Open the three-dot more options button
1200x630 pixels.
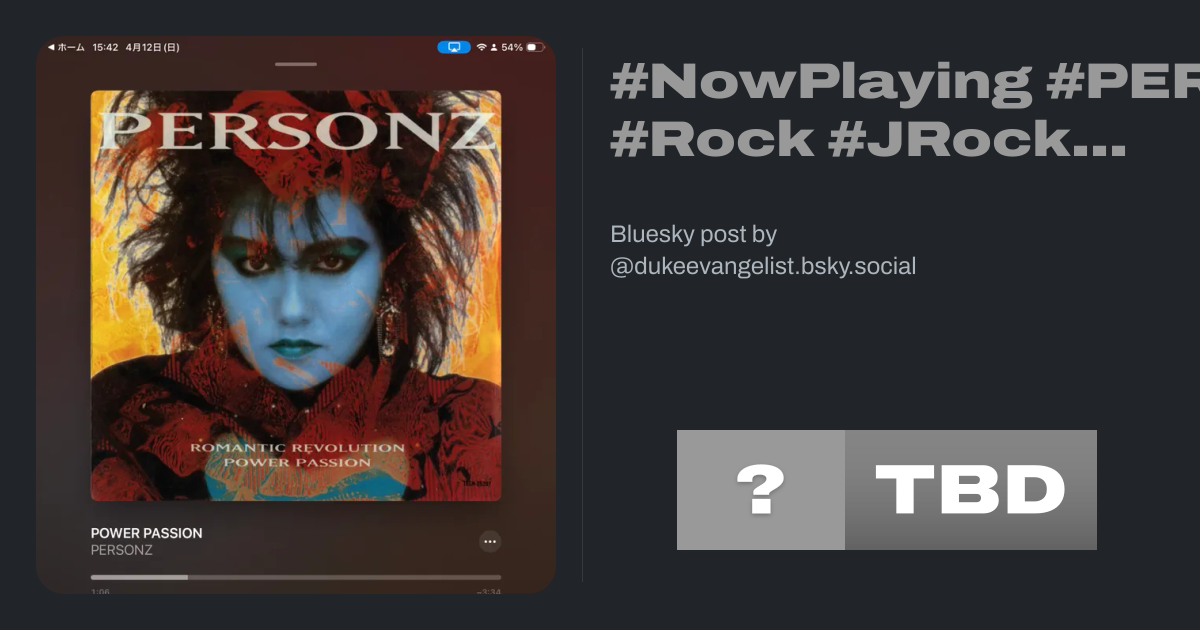tap(489, 541)
